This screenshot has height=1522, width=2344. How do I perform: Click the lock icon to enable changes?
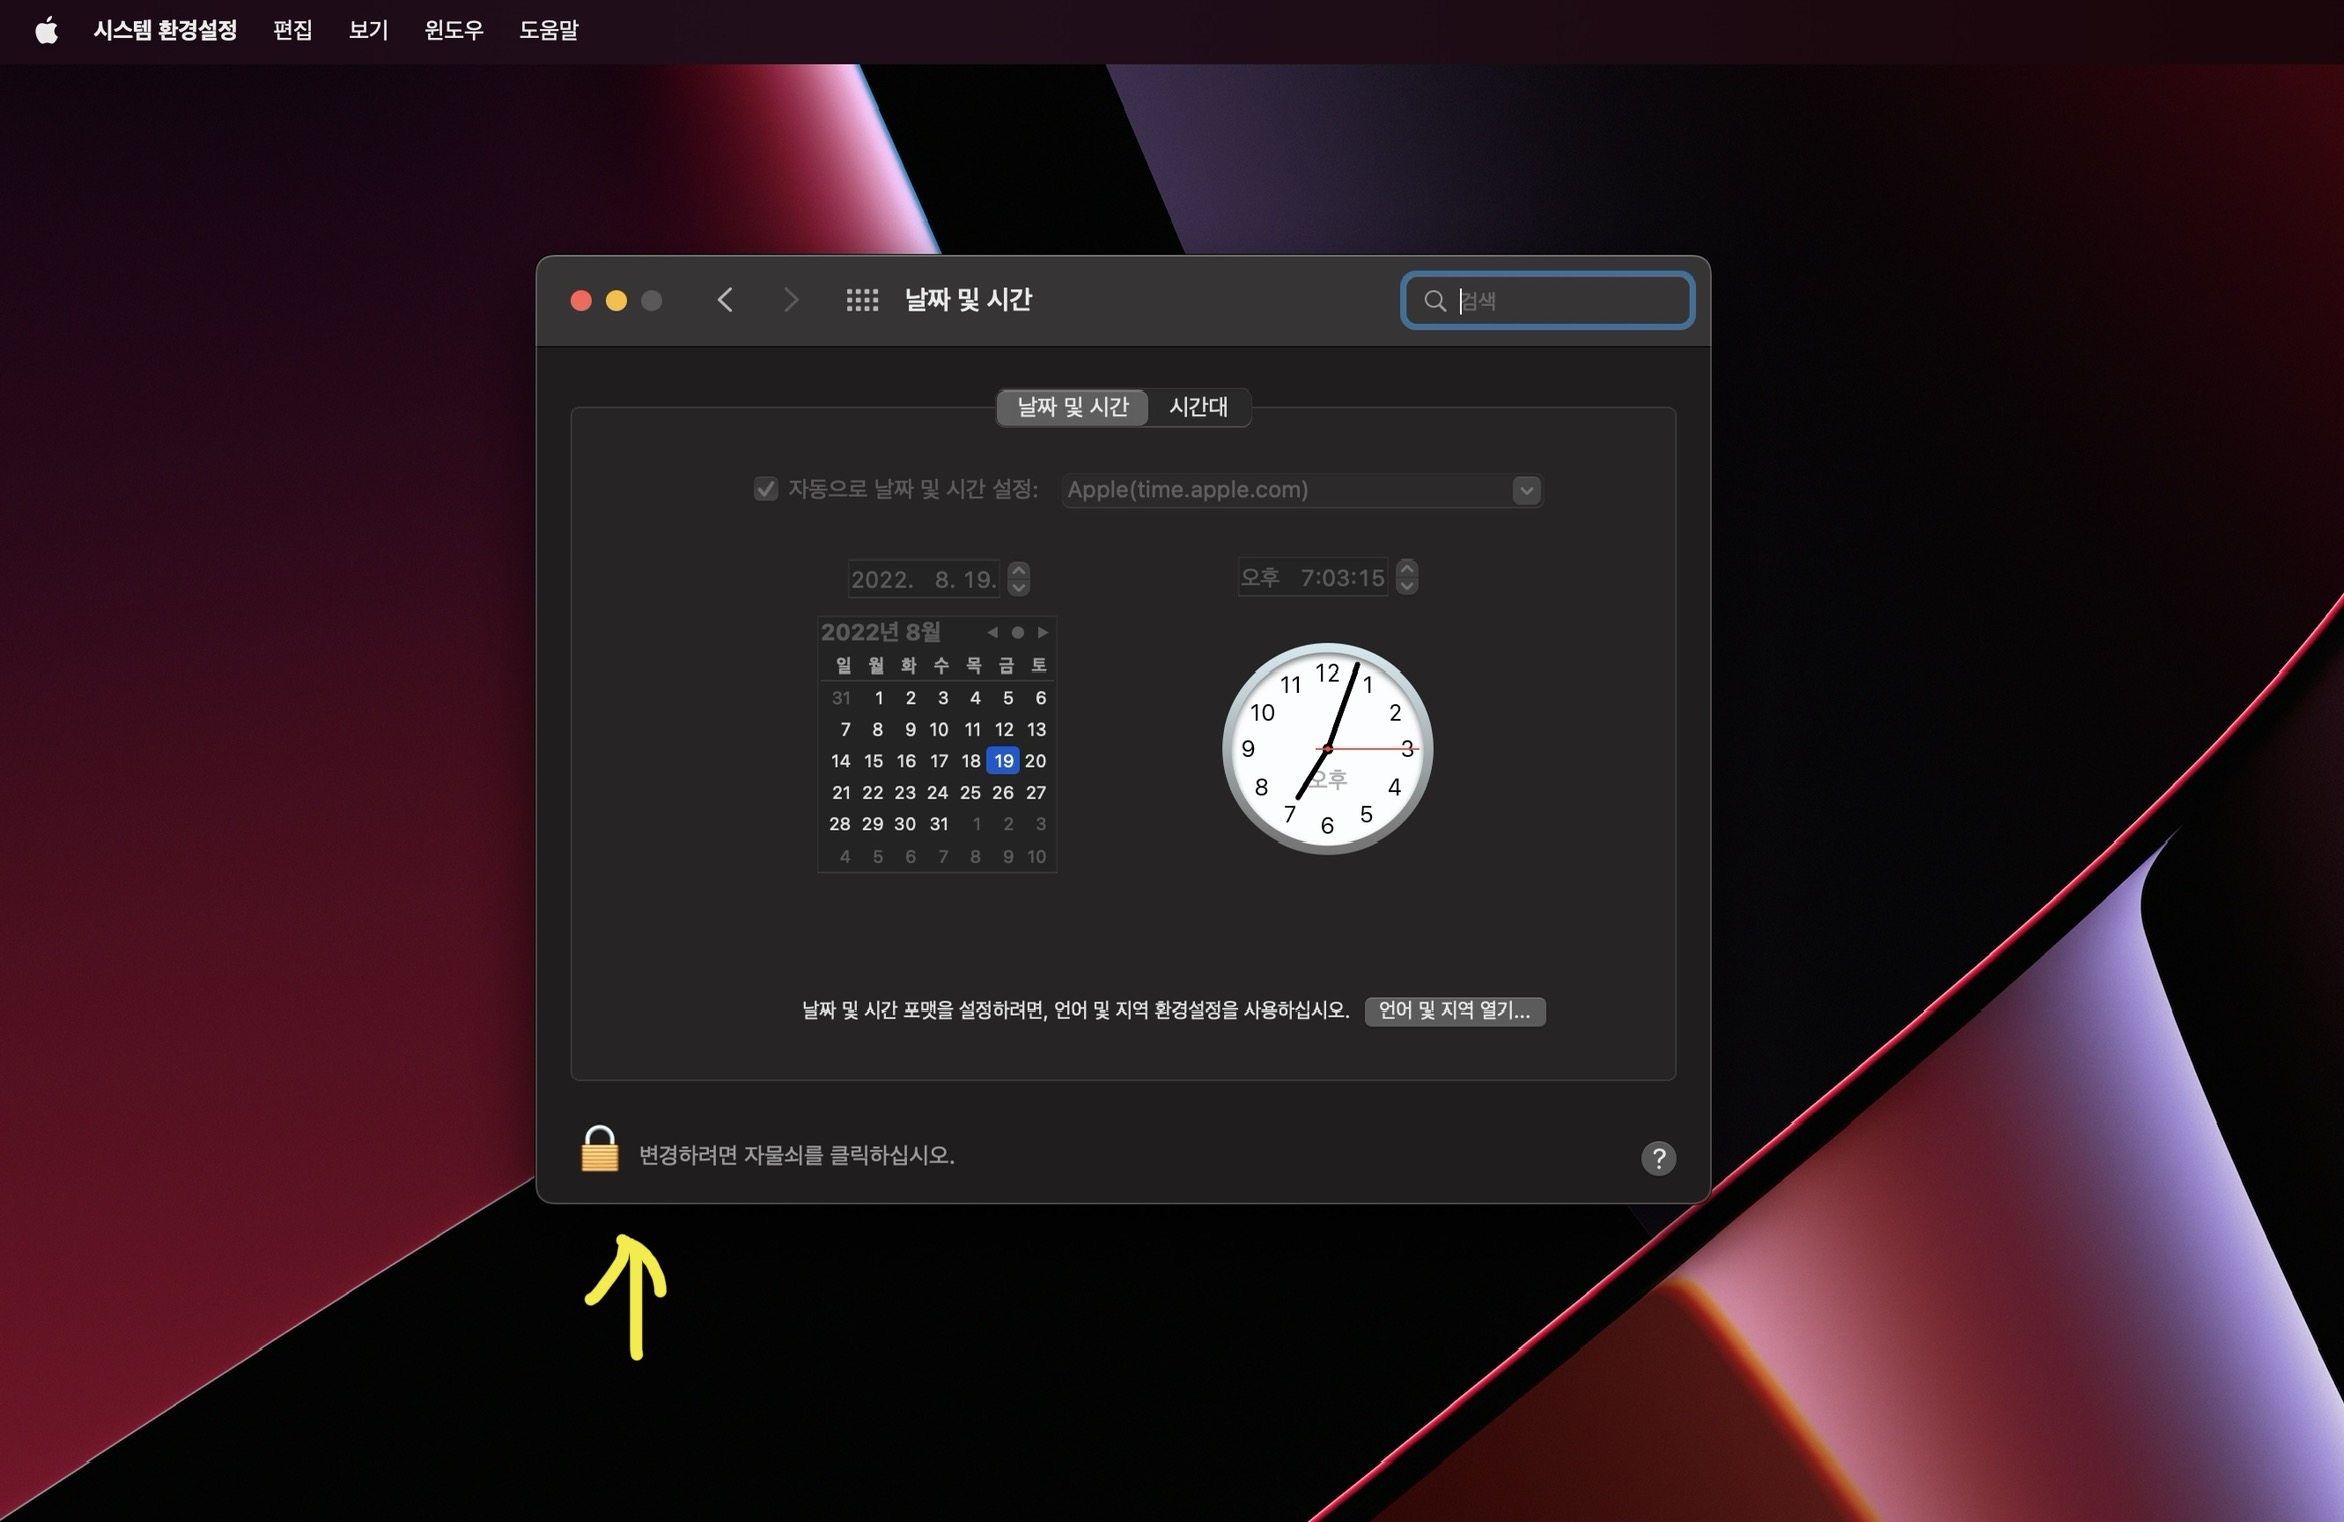pyautogui.click(x=600, y=1153)
